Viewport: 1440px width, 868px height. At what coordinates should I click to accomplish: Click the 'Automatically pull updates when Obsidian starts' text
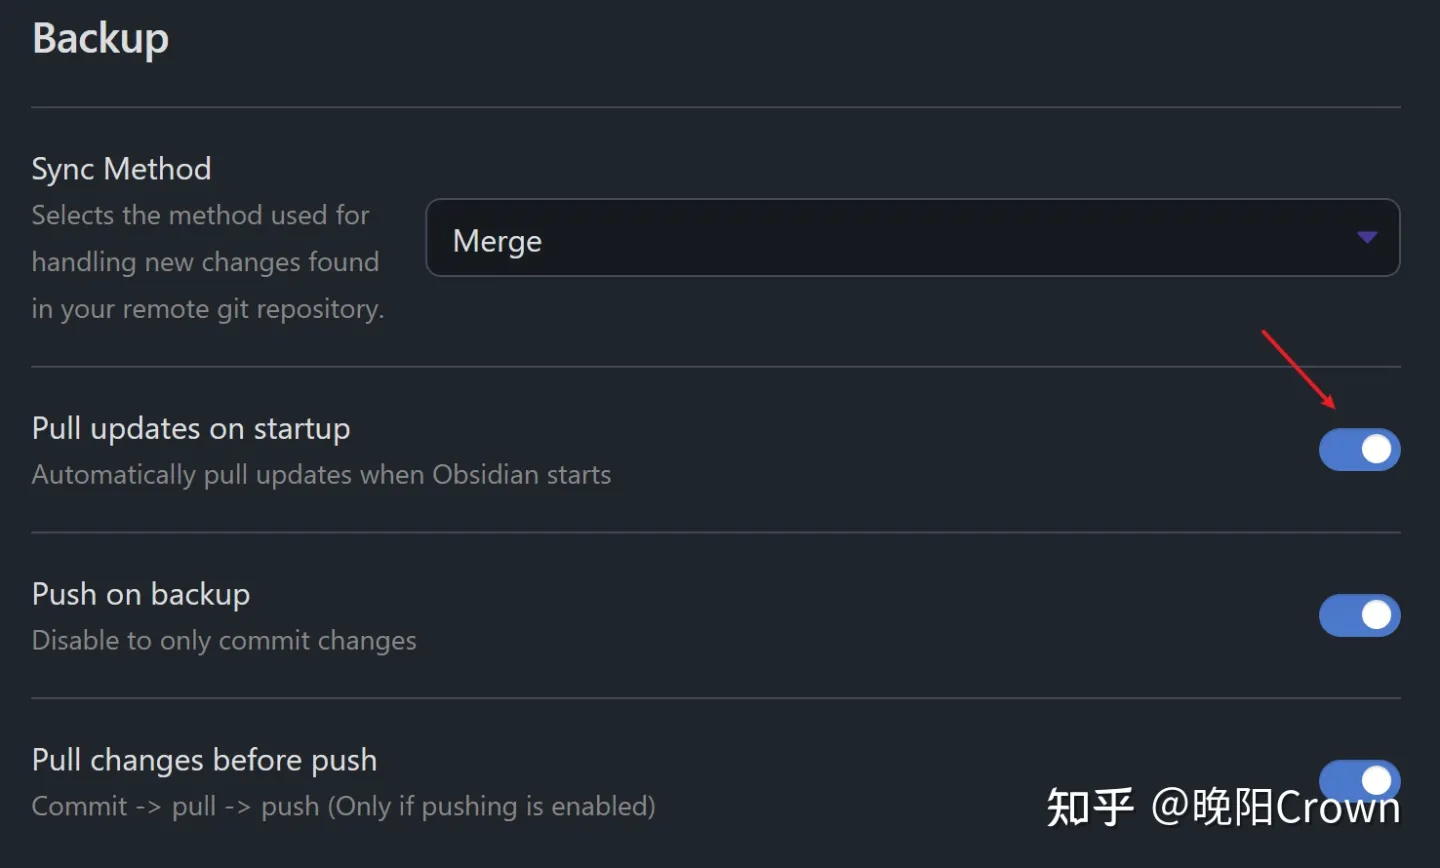(321, 475)
